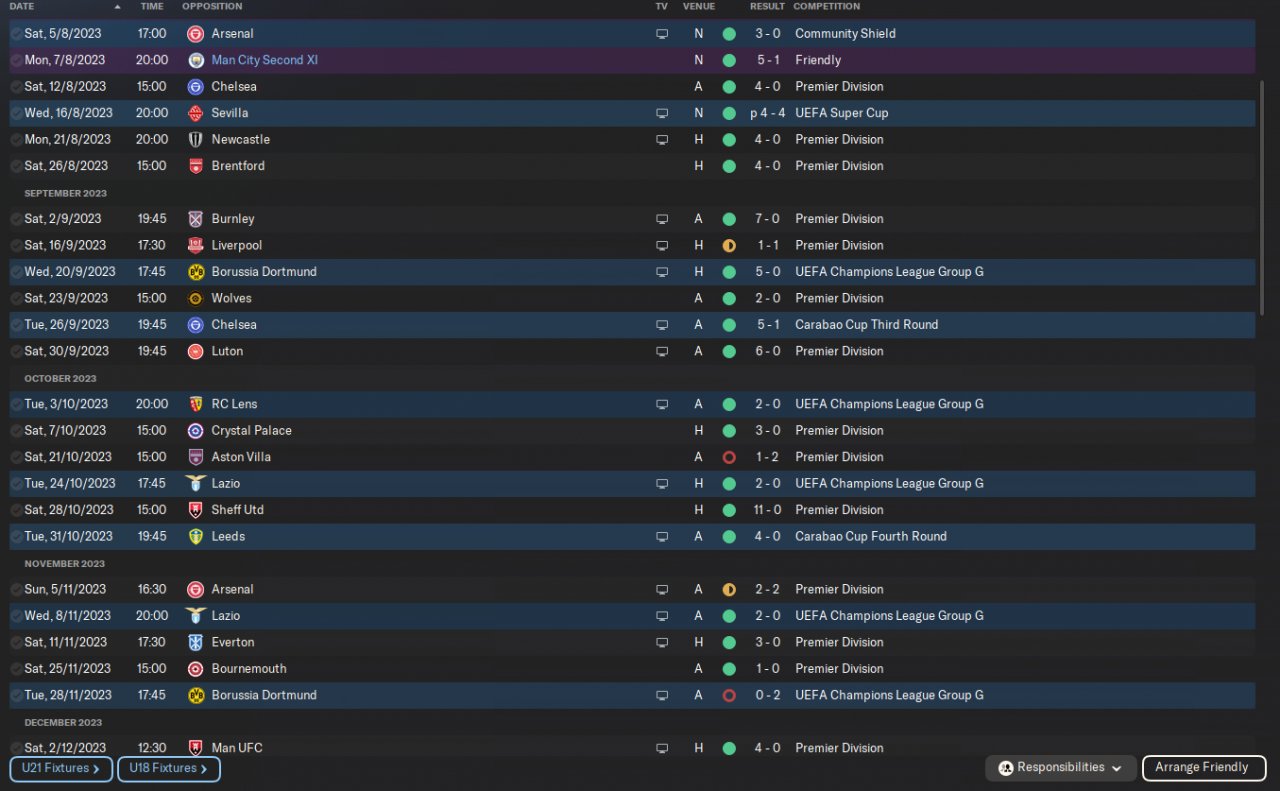Click the TV broadcast icon for Newcastle match
This screenshot has width=1280, height=791.
click(661, 140)
